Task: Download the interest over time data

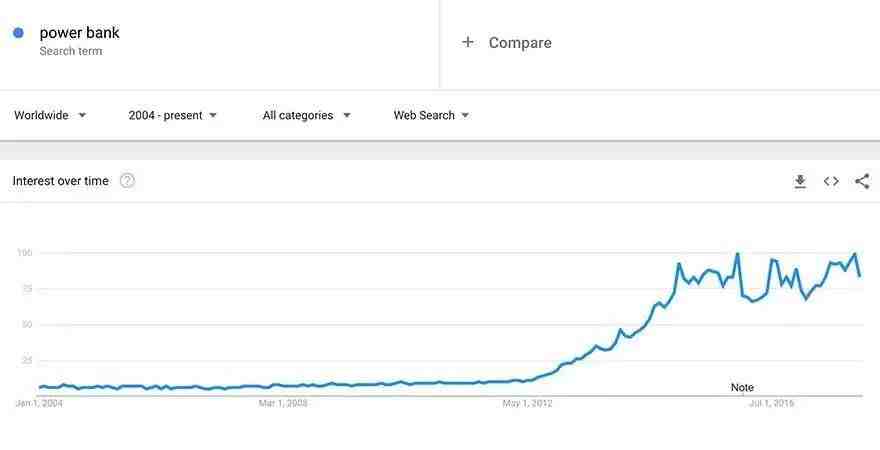Action: tap(800, 181)
